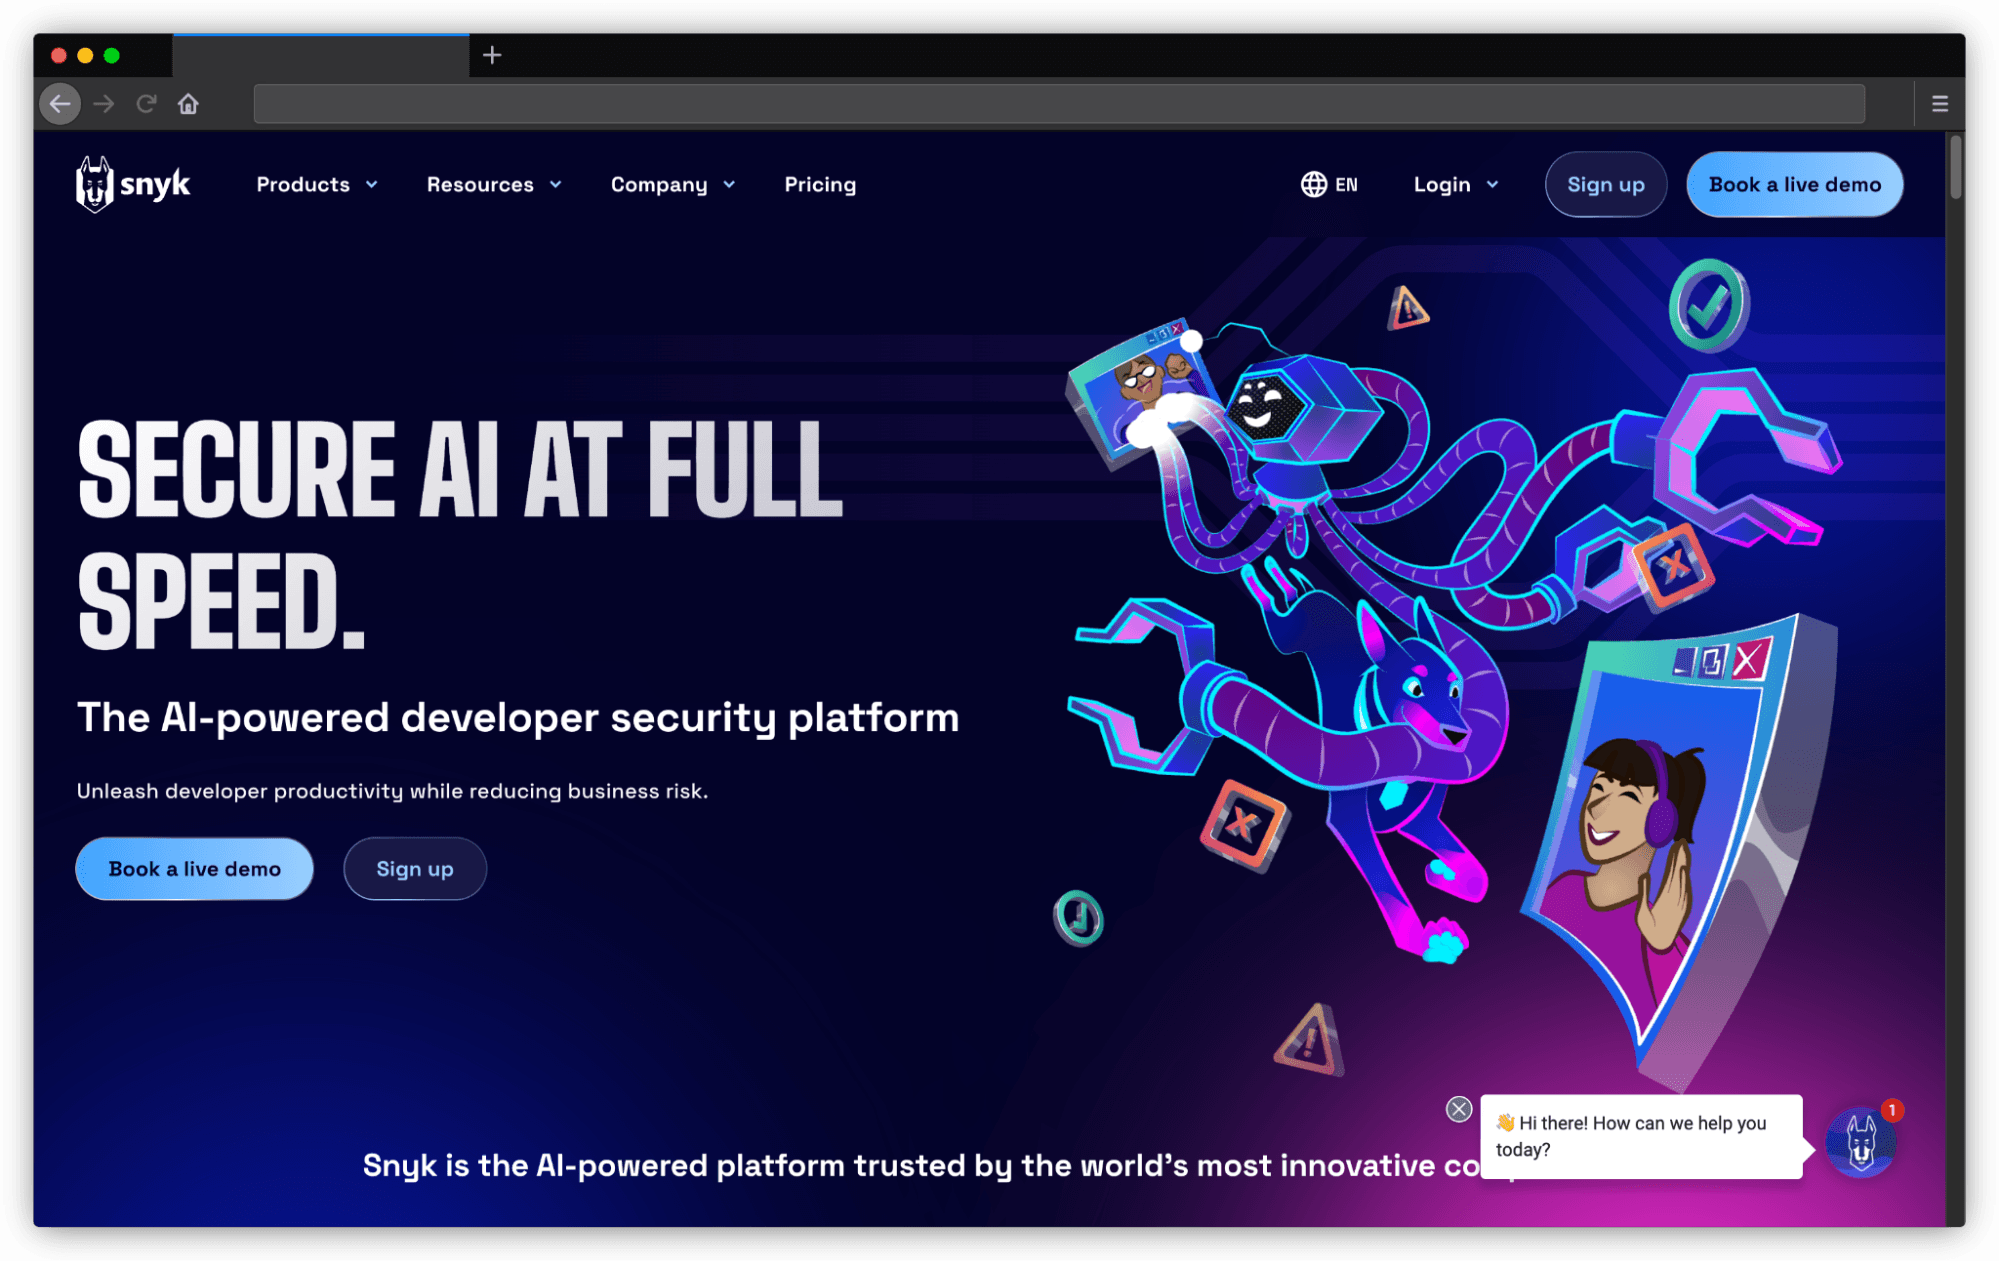Click Book a live demo in header
1999x1261 pixels.
(x=1794, y=184)
